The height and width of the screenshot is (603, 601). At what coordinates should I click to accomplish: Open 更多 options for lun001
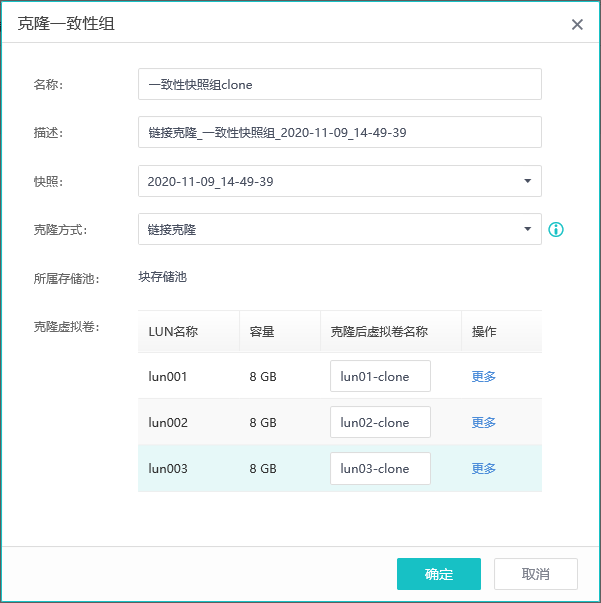pos(484,376)
